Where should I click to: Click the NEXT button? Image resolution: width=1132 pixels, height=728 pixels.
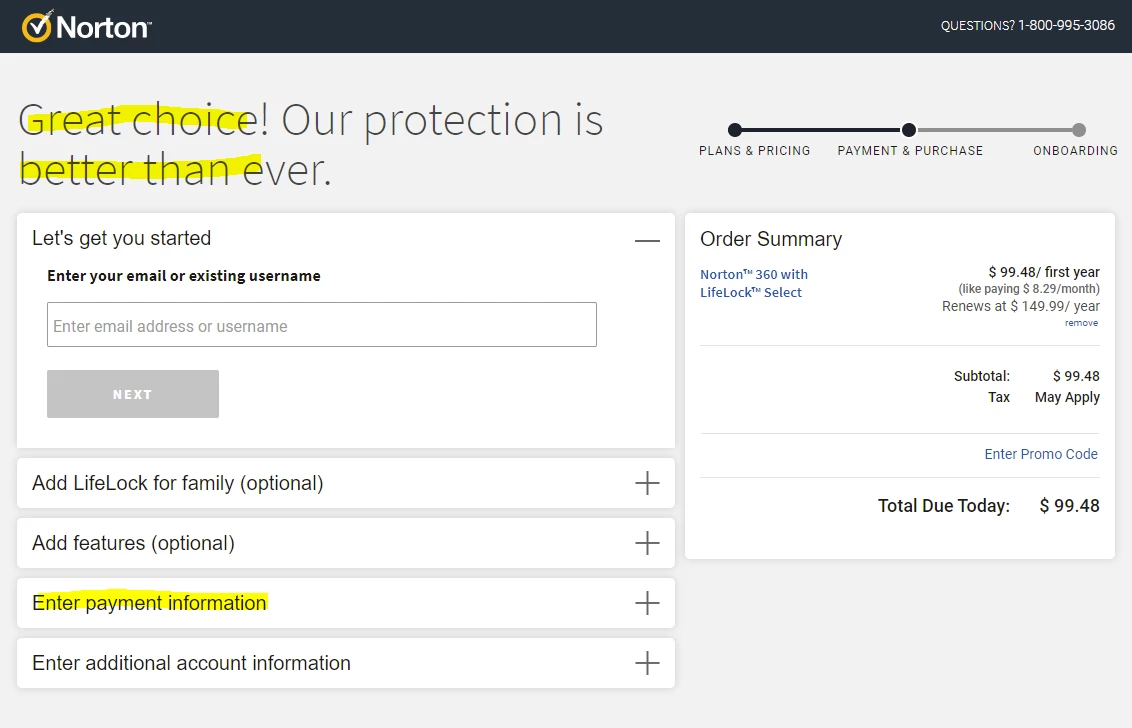click(x=133, y=394)
